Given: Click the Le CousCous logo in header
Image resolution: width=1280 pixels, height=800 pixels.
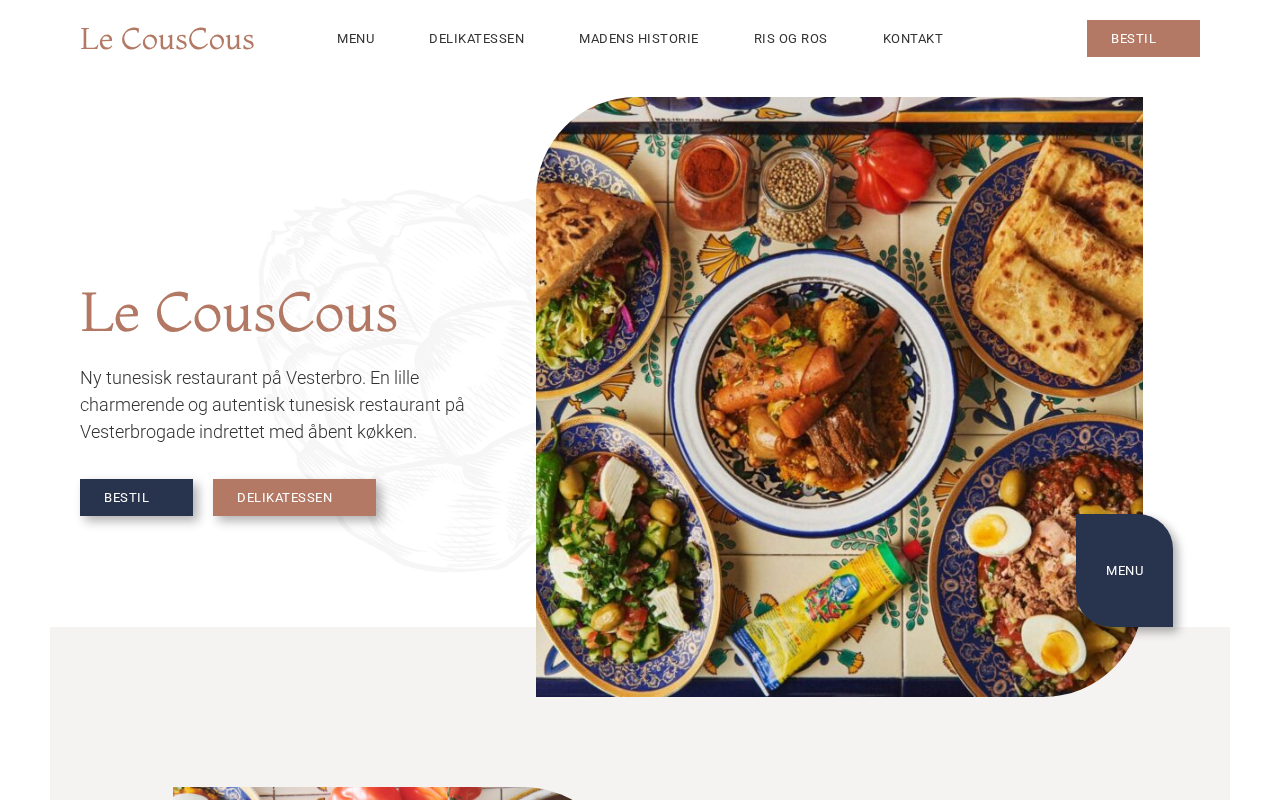Looking at the screenshot, I should (x=167, y=39).
